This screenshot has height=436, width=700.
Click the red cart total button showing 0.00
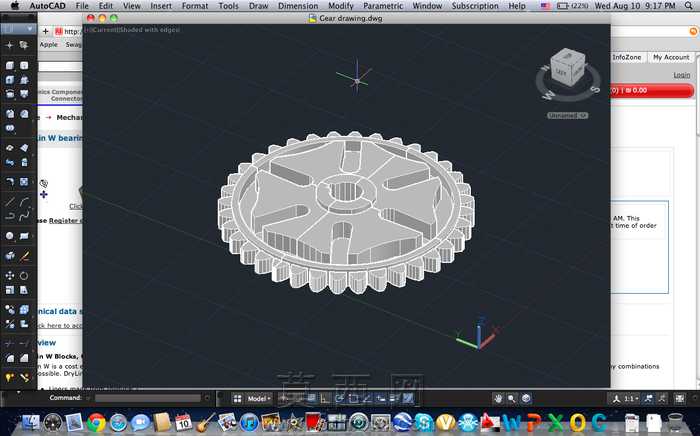(x=652, y=90)
